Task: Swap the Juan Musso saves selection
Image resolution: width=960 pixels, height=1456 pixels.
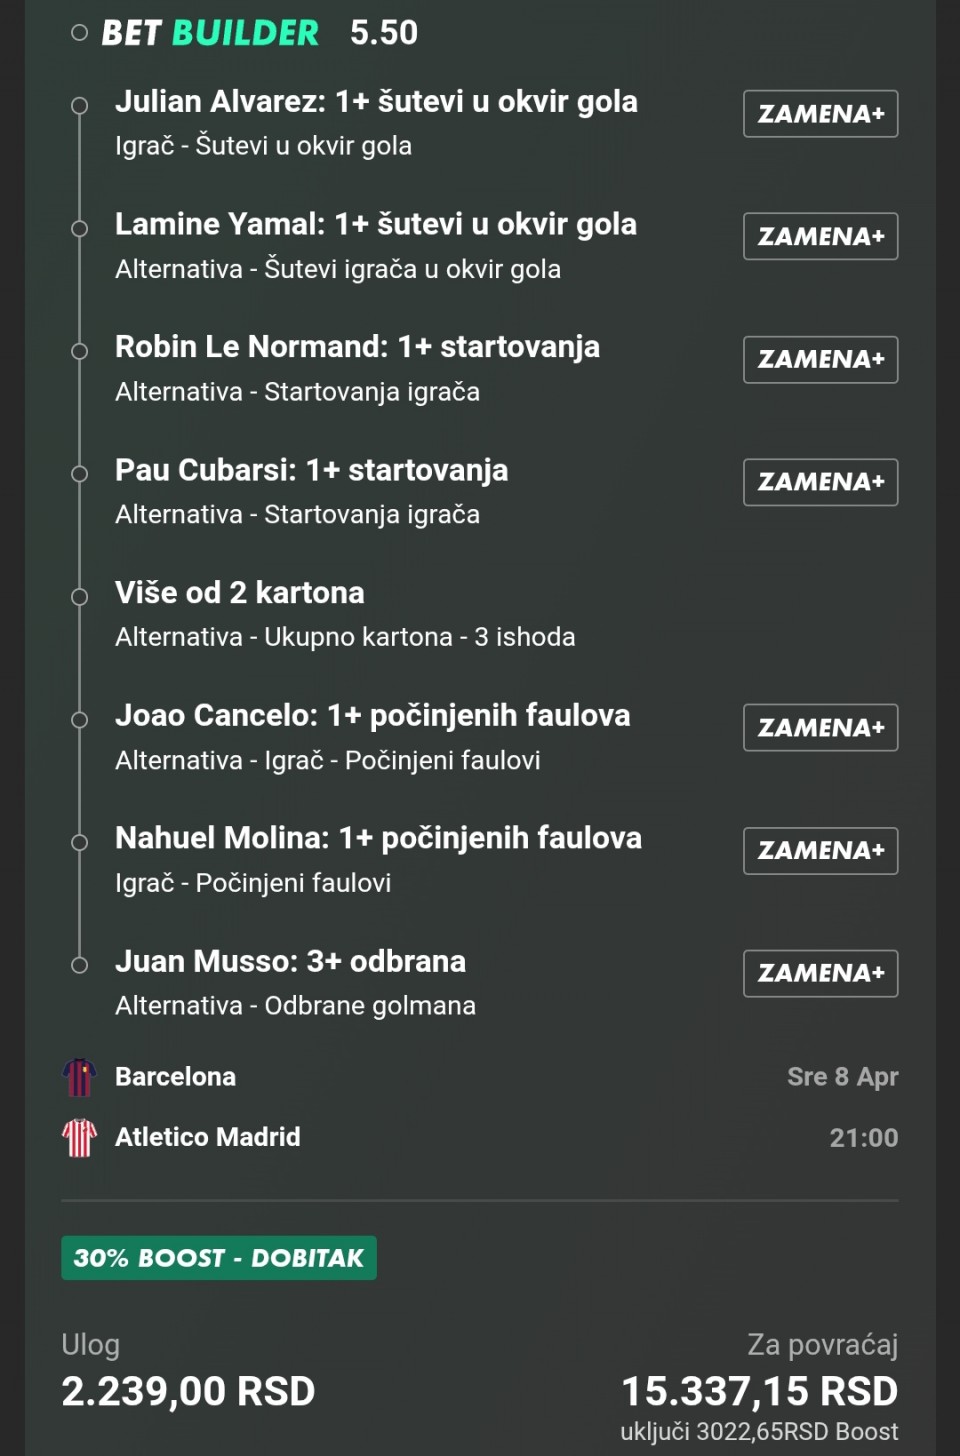Action: point(820,973)
